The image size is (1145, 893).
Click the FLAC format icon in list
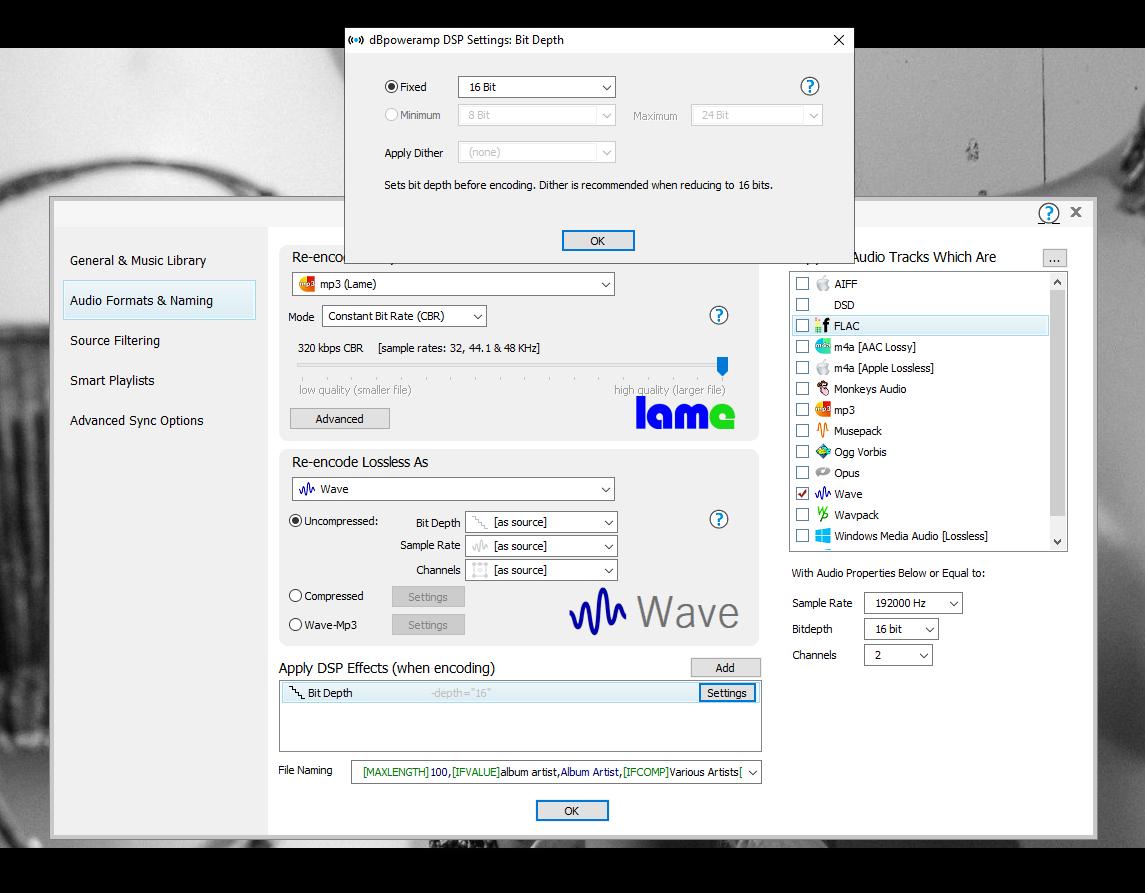[822, 326]
